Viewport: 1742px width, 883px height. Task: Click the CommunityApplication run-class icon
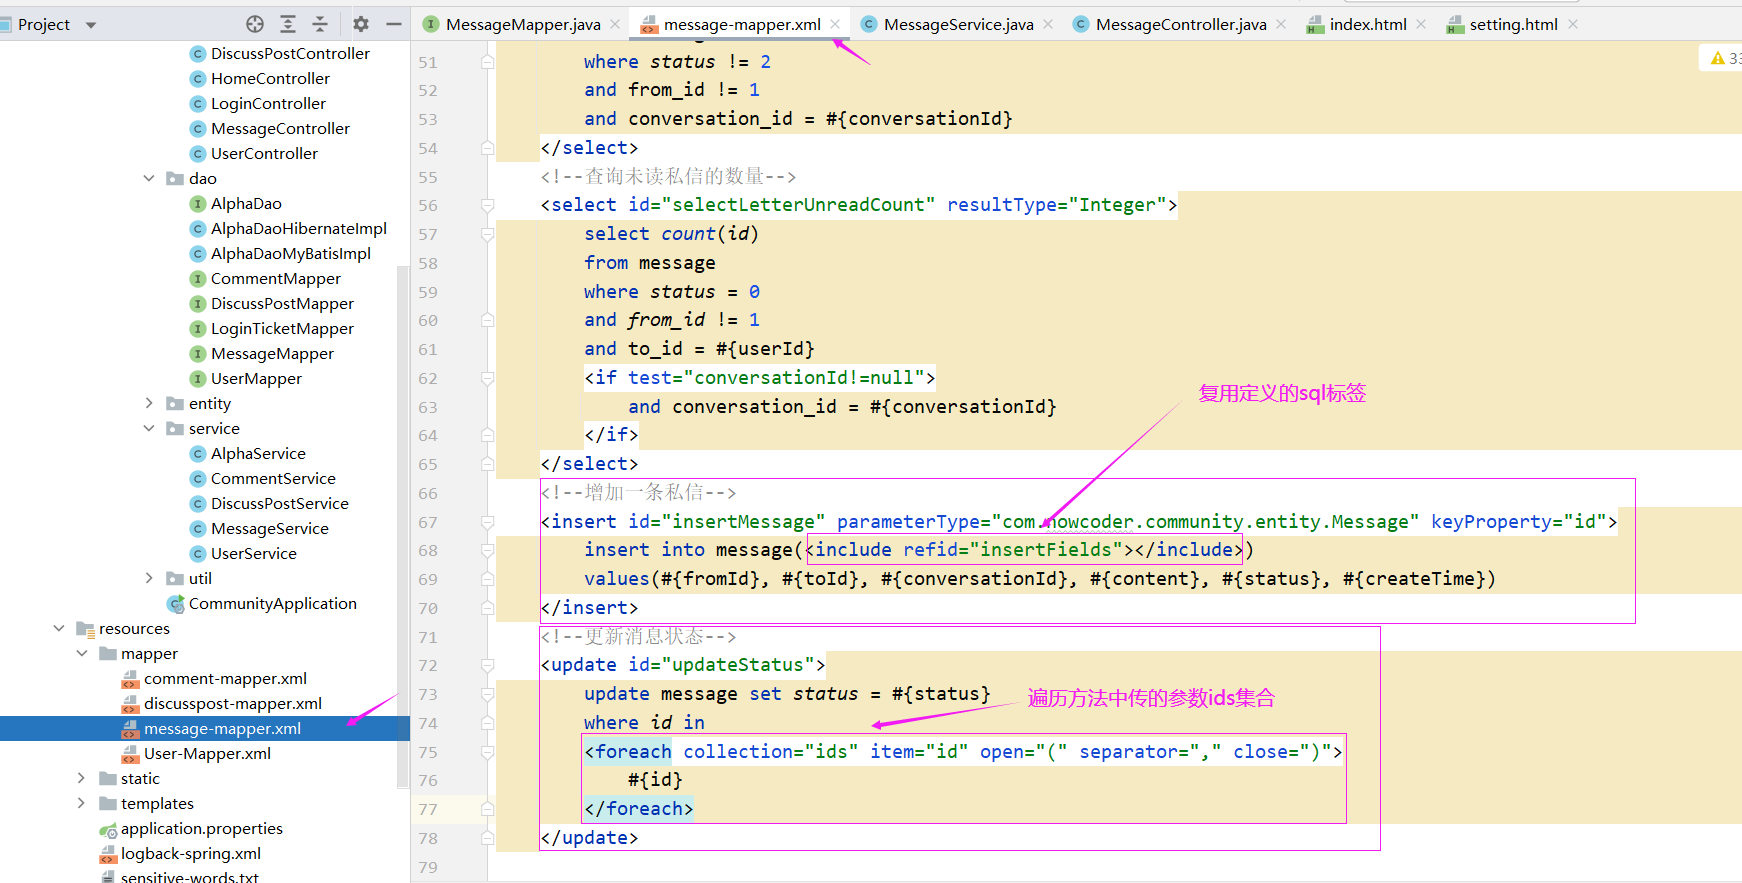[176, 603]
